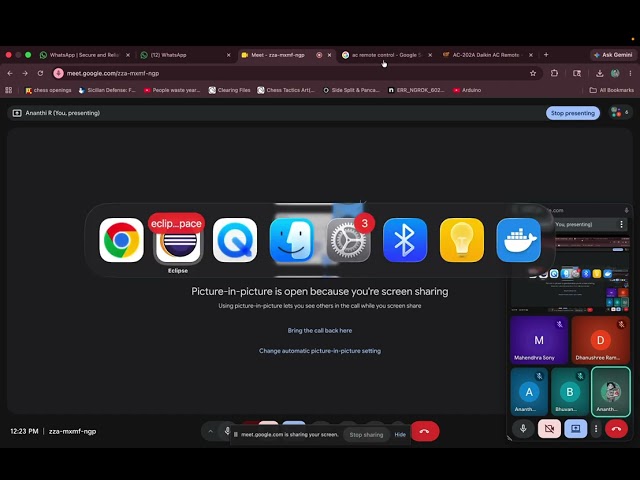Open Chess Tactics Art bookmark
640x480 pixels.
[x=286, y=90]
